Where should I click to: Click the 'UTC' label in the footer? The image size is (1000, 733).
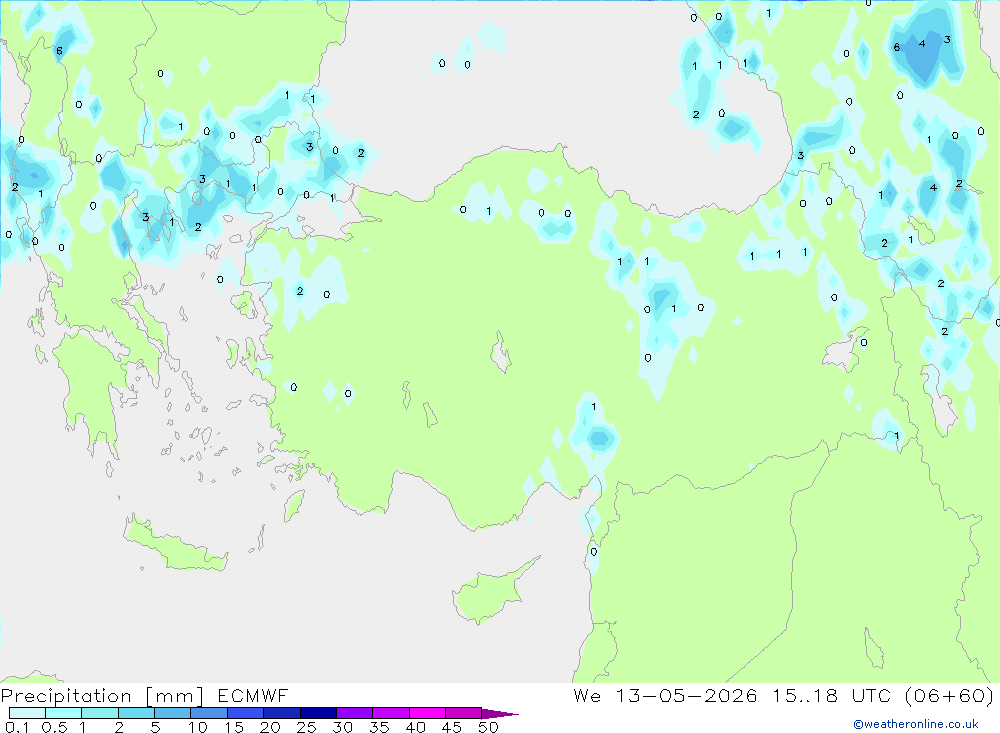click(871, 695)
